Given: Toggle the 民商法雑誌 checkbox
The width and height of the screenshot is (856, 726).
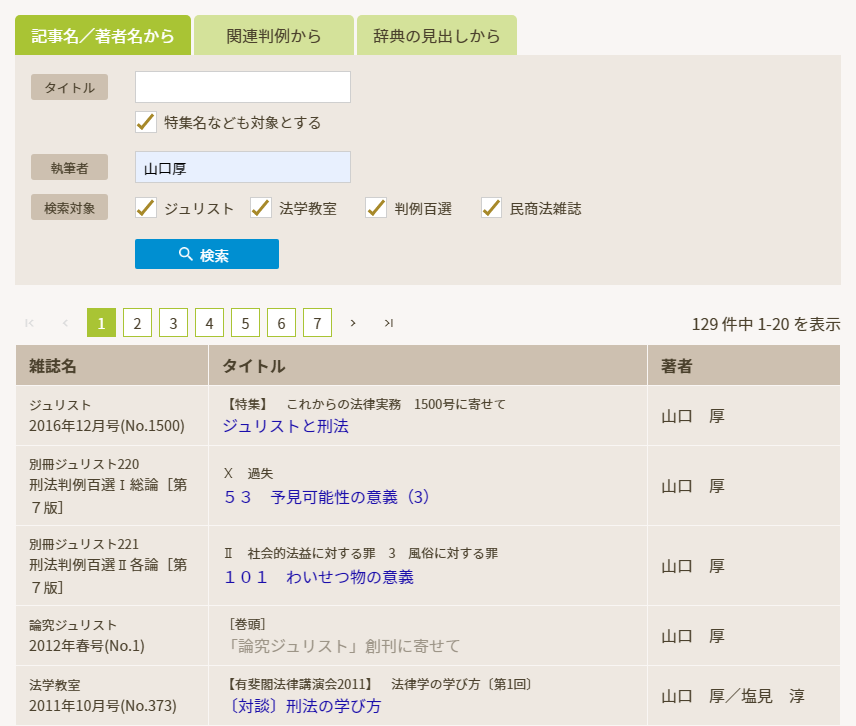Looking at the screenshot, I should [x=491, y=208].
